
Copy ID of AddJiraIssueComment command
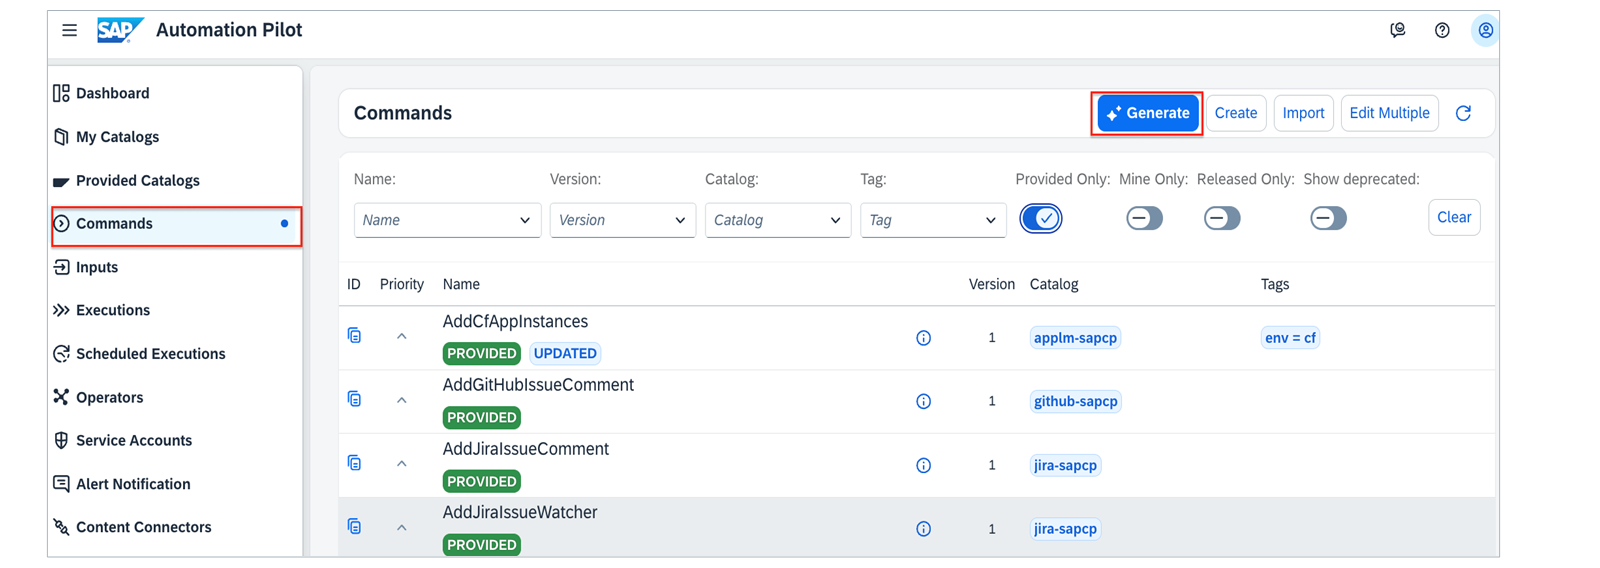(x=354, y=463)
